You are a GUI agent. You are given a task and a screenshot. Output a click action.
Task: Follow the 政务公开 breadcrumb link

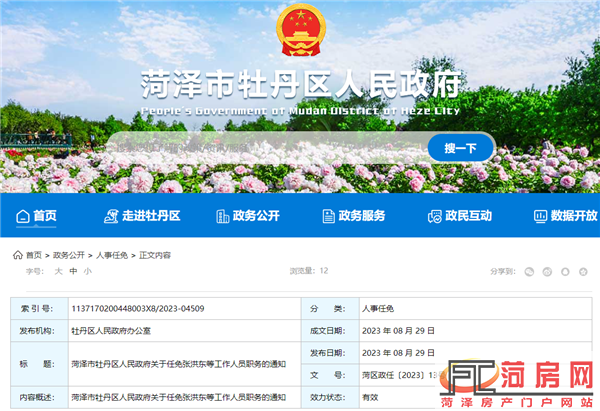pyautogui.click(x=68, y=255)
